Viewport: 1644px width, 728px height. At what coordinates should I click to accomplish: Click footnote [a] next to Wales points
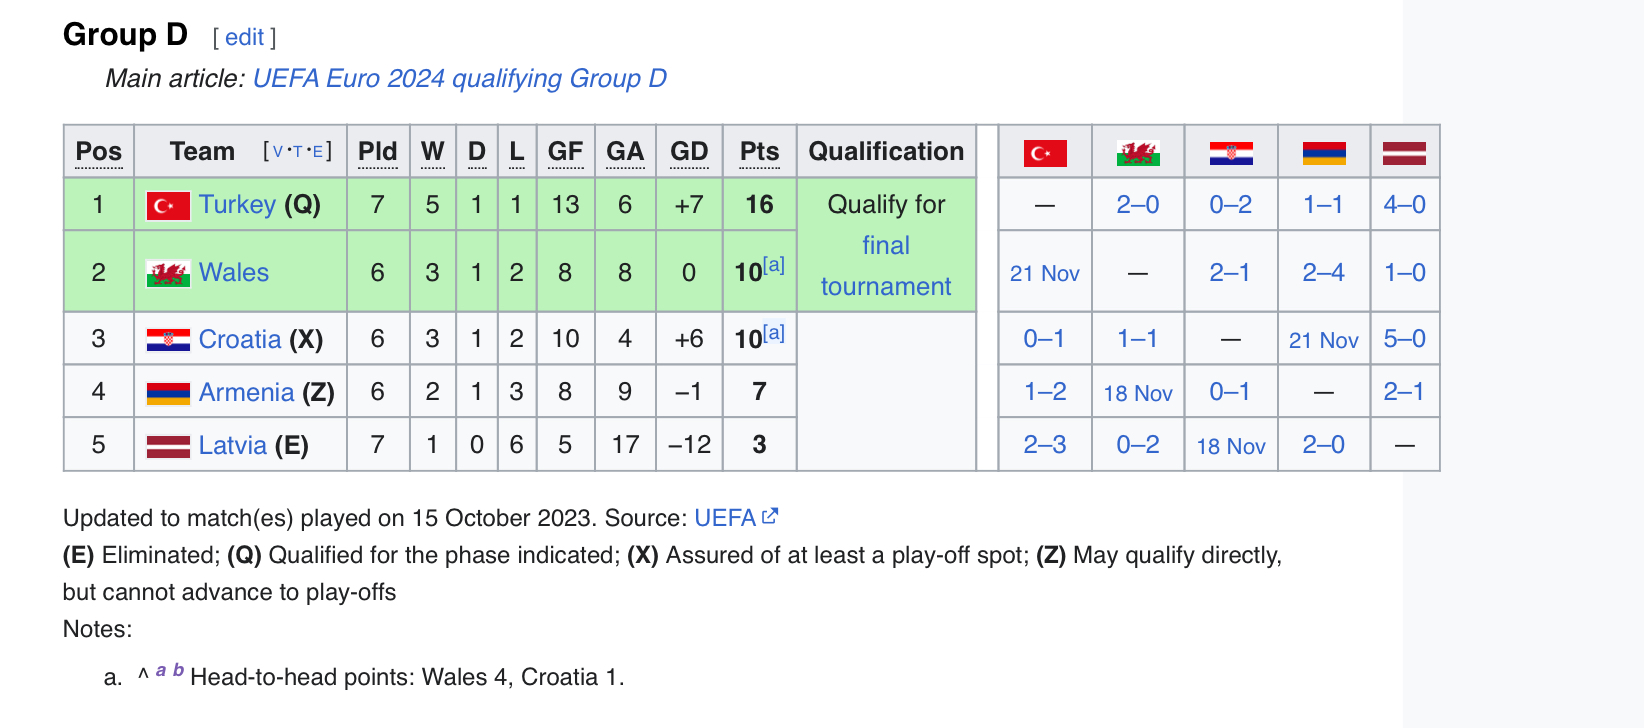774,265
